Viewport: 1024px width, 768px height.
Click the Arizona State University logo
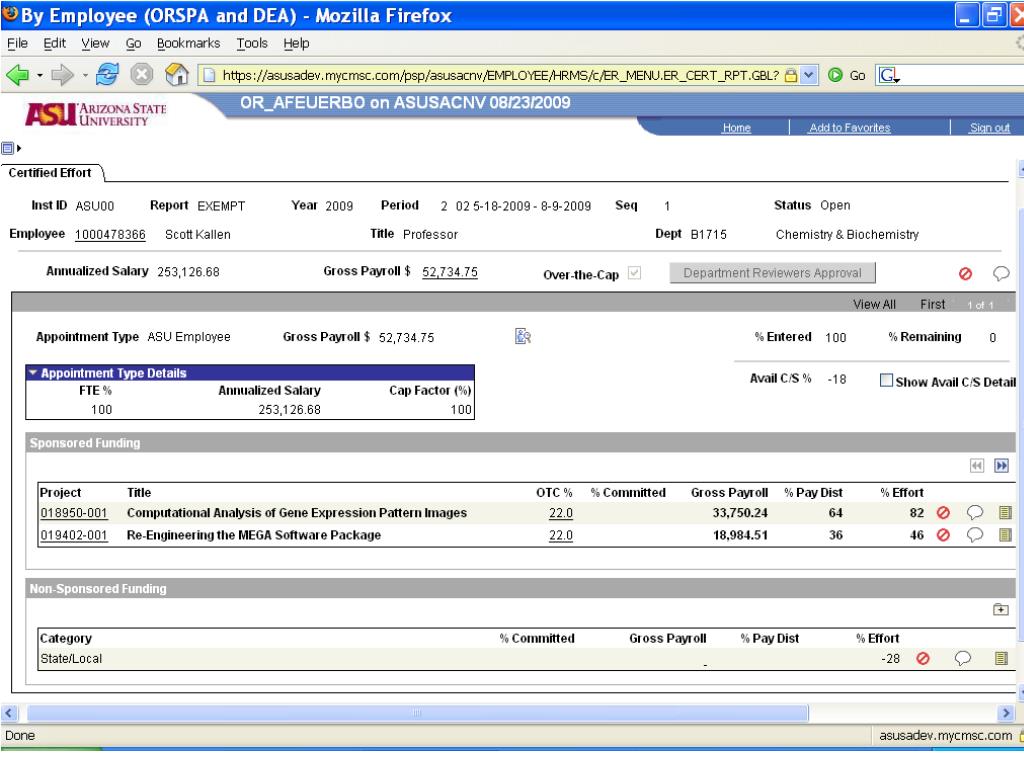pyautogui.click(x=95, y=114)
